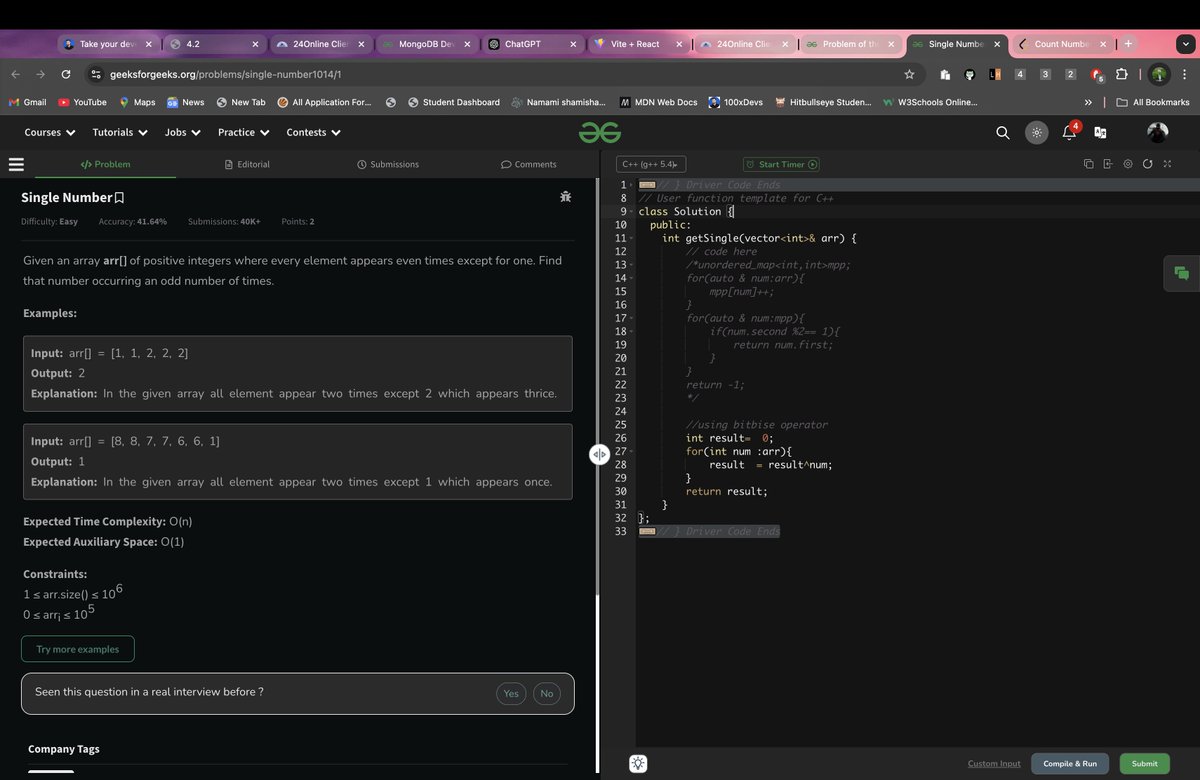Toggle light/dark theme sun icon in header
Image resolution: width=1200 pixels, height=780 pixels.
[1036, 132]
